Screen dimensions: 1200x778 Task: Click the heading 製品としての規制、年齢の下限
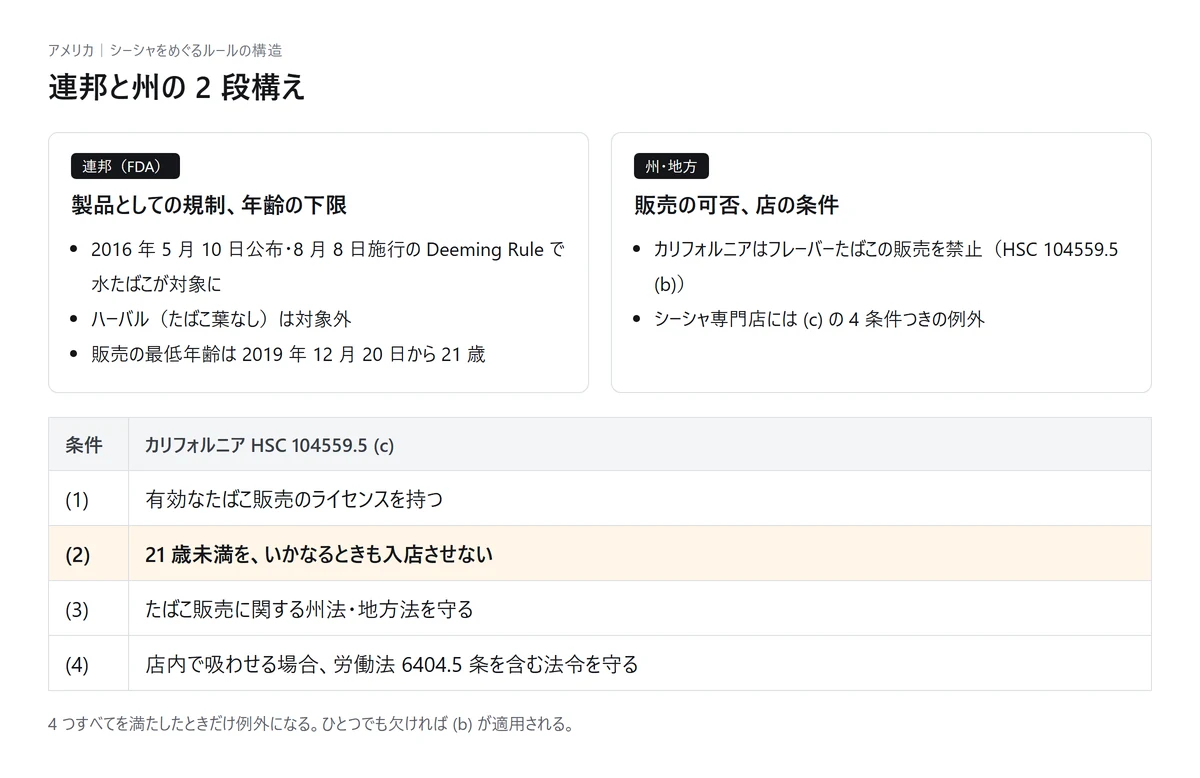(x=209, y=206)
